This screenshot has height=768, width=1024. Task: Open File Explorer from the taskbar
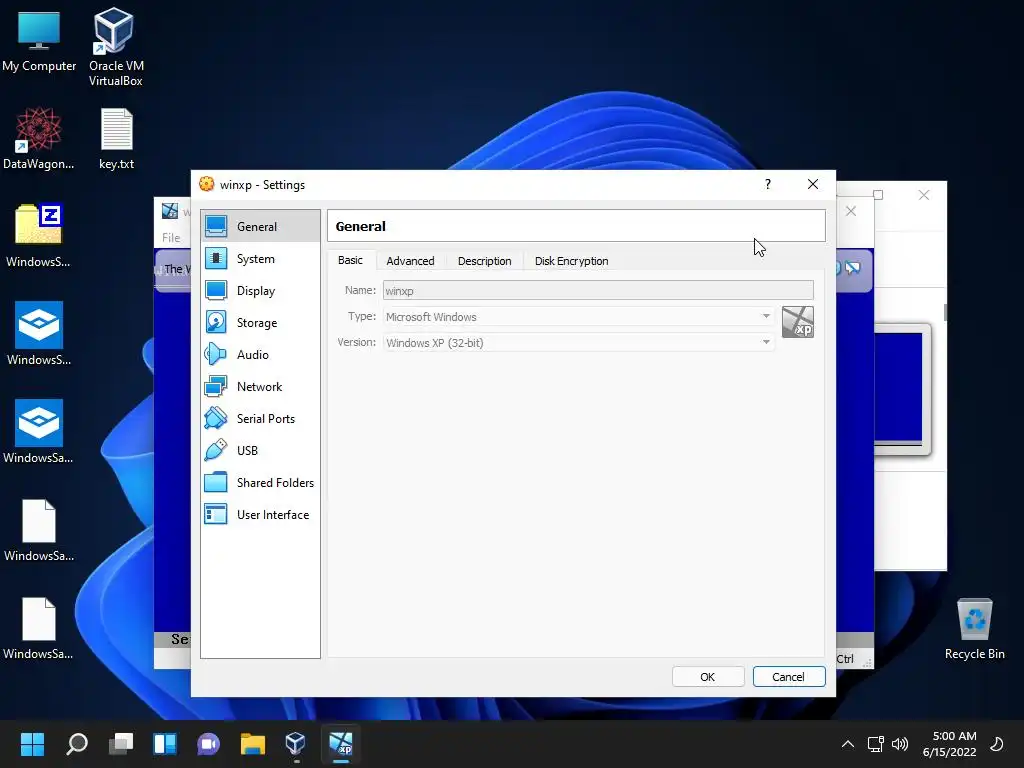(253, 744)
